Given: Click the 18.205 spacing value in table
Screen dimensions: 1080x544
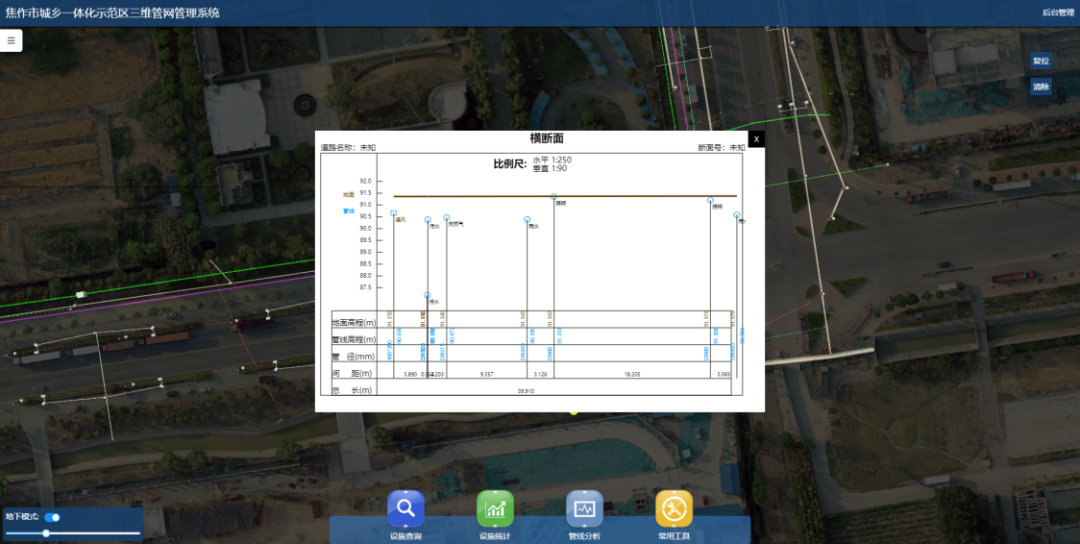Looking at the screenshot, I should (x=632, y=373).
